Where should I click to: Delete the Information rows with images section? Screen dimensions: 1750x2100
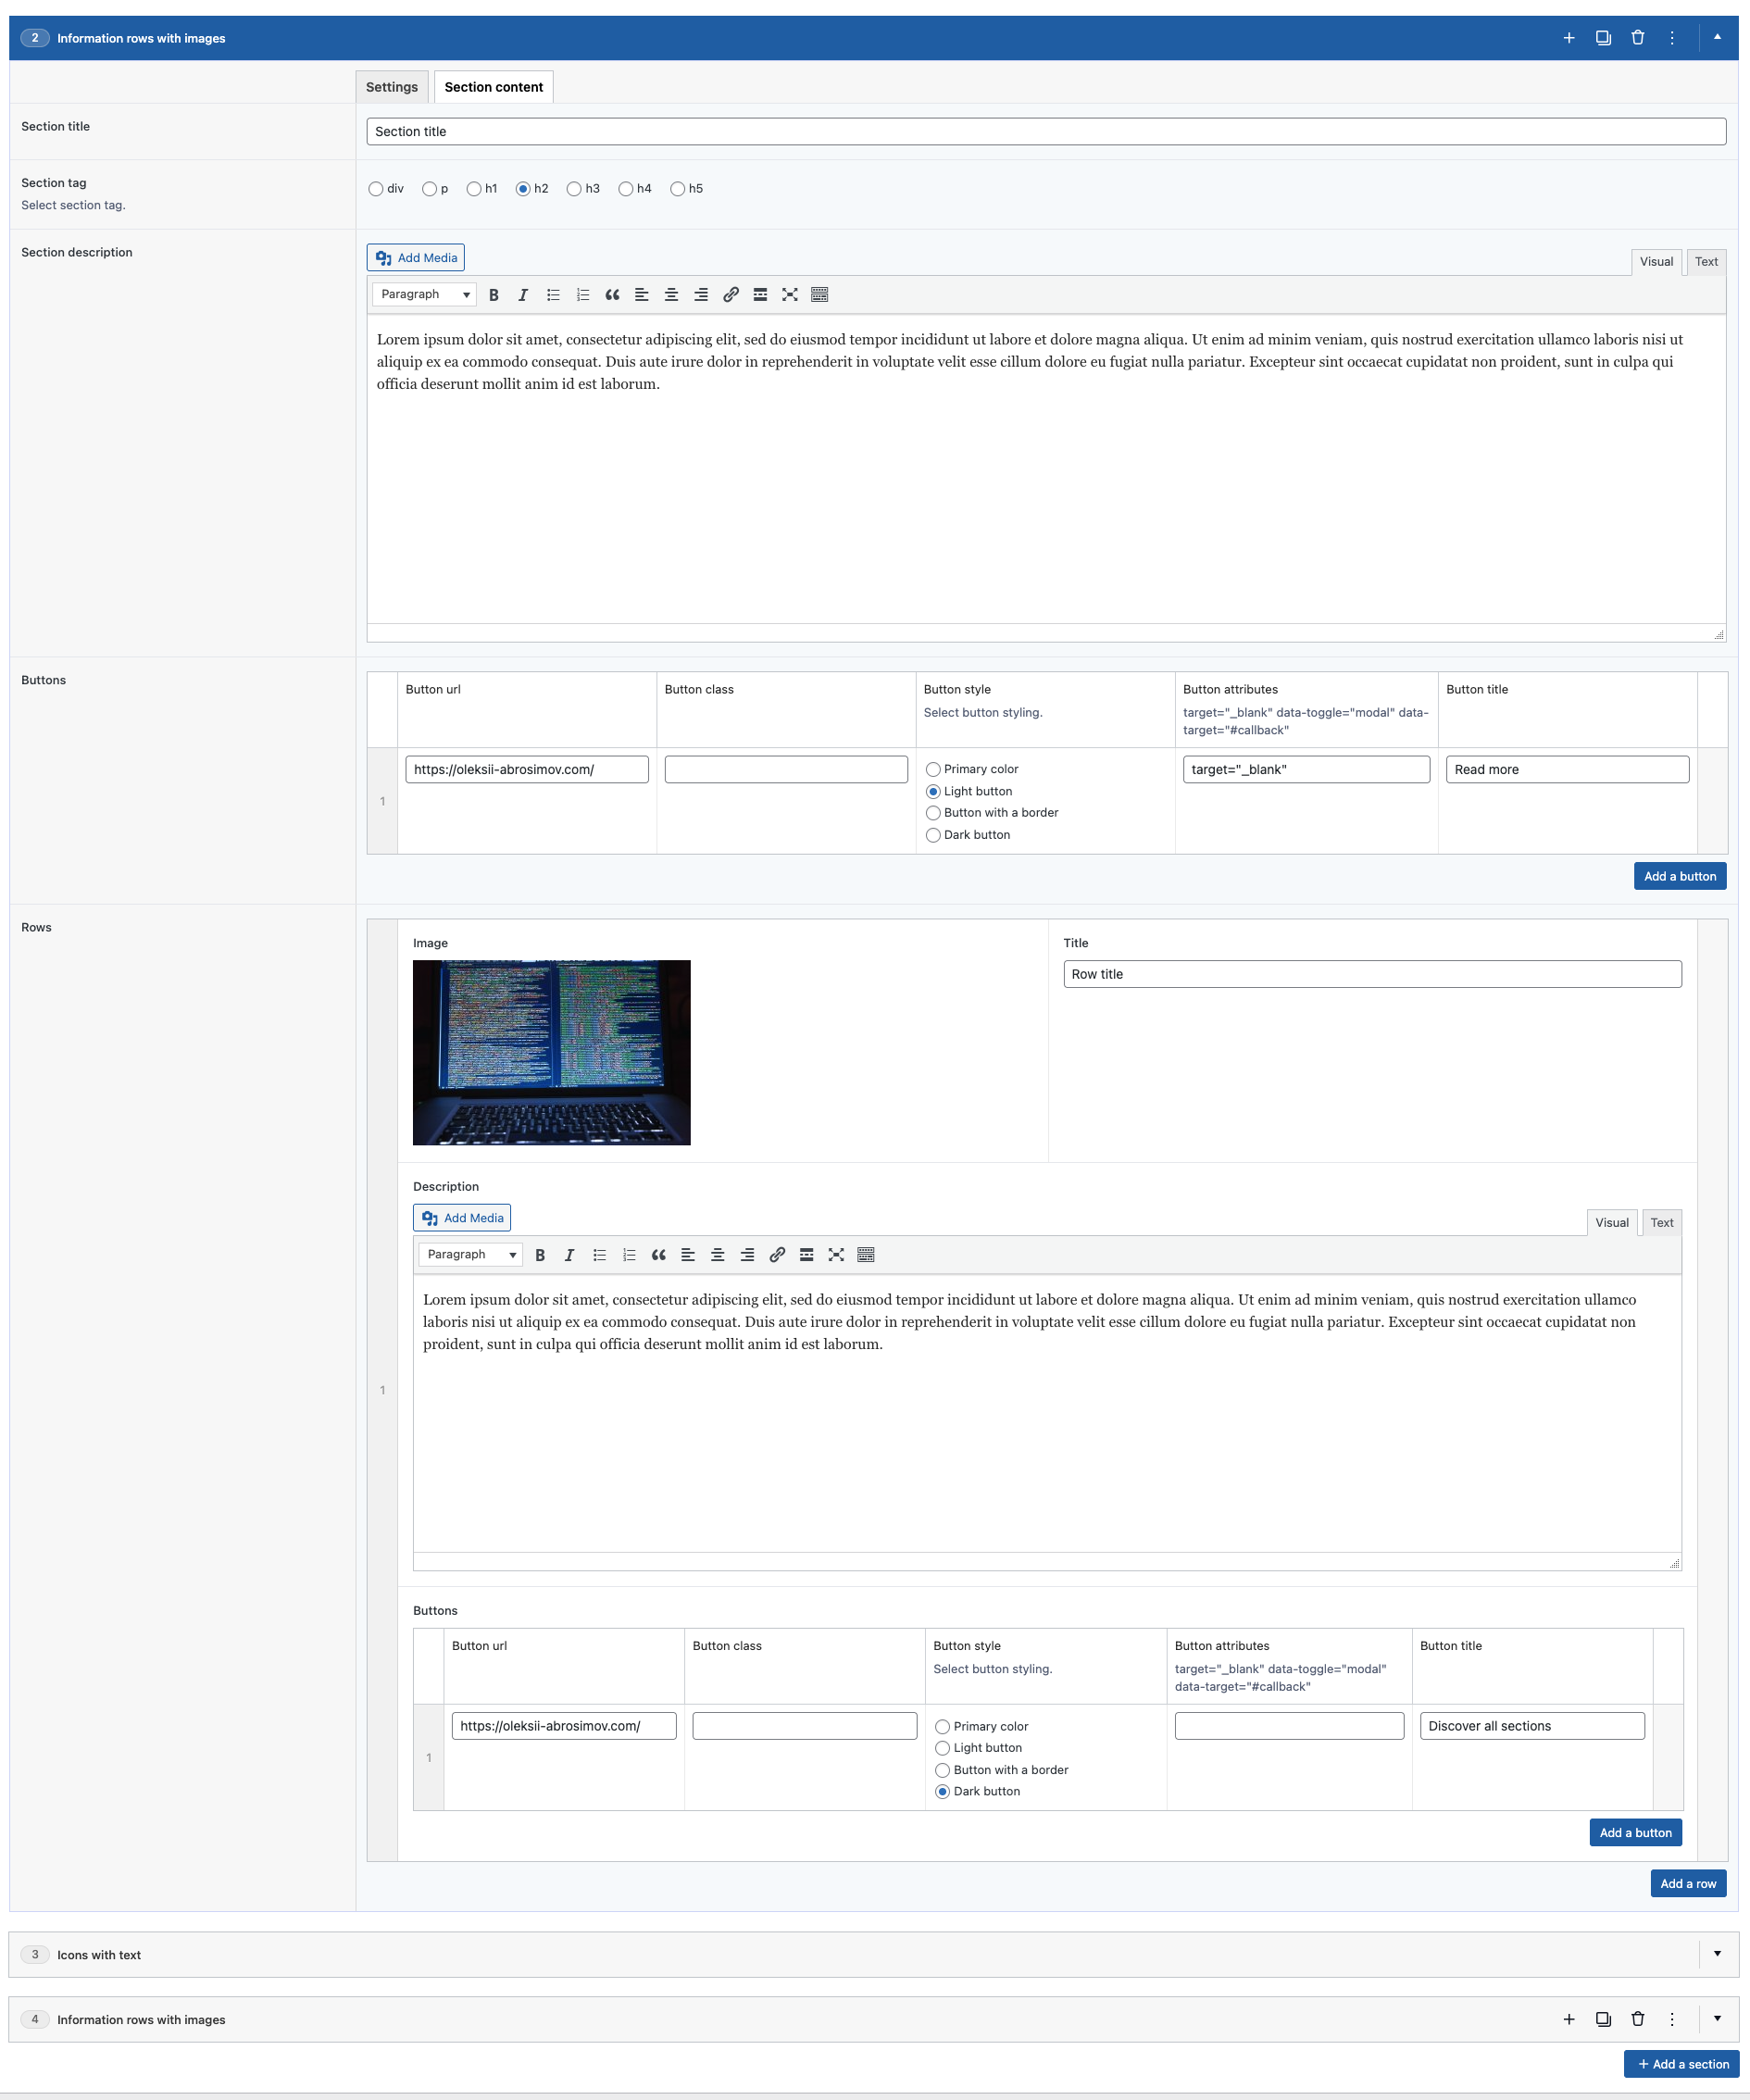pyautogui.click(x=1637, y=37)
